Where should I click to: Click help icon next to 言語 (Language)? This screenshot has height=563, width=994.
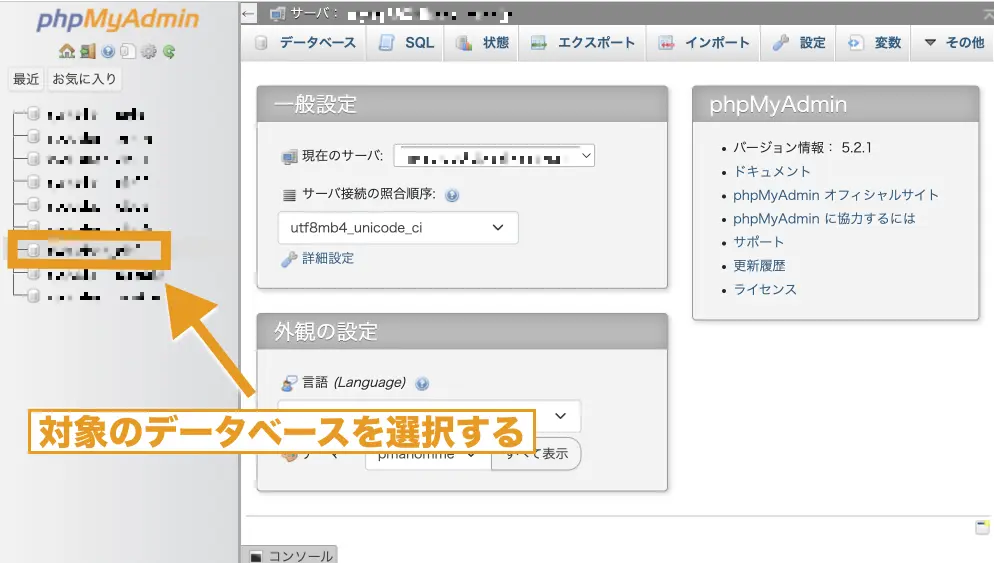point(422,383)
